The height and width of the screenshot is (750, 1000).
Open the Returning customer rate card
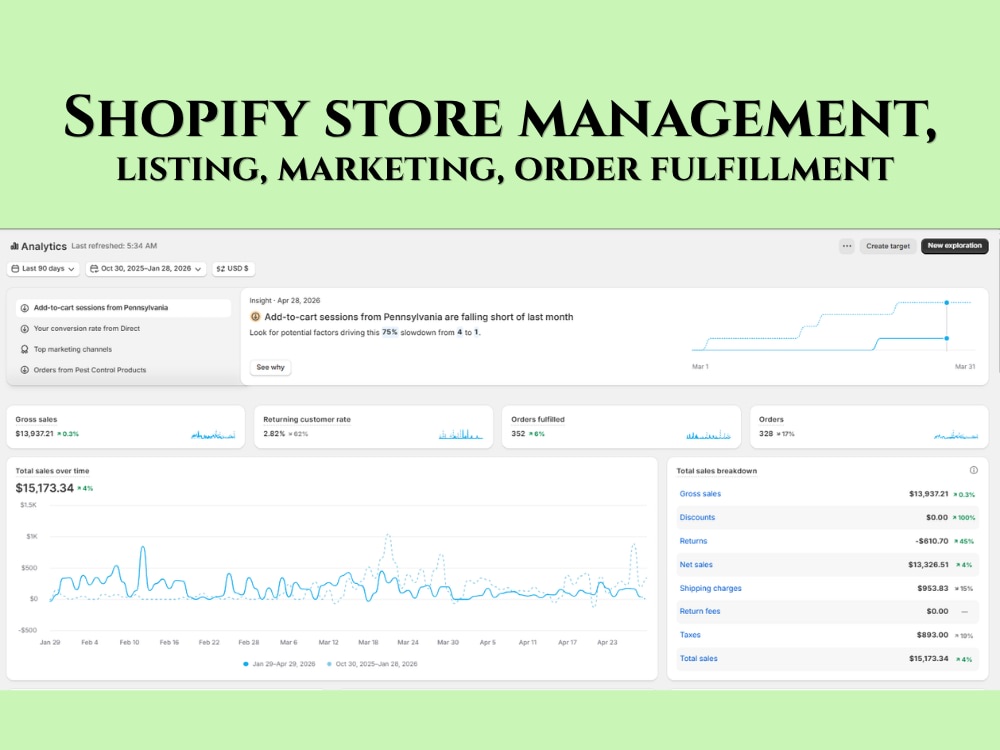click(374, 427)
